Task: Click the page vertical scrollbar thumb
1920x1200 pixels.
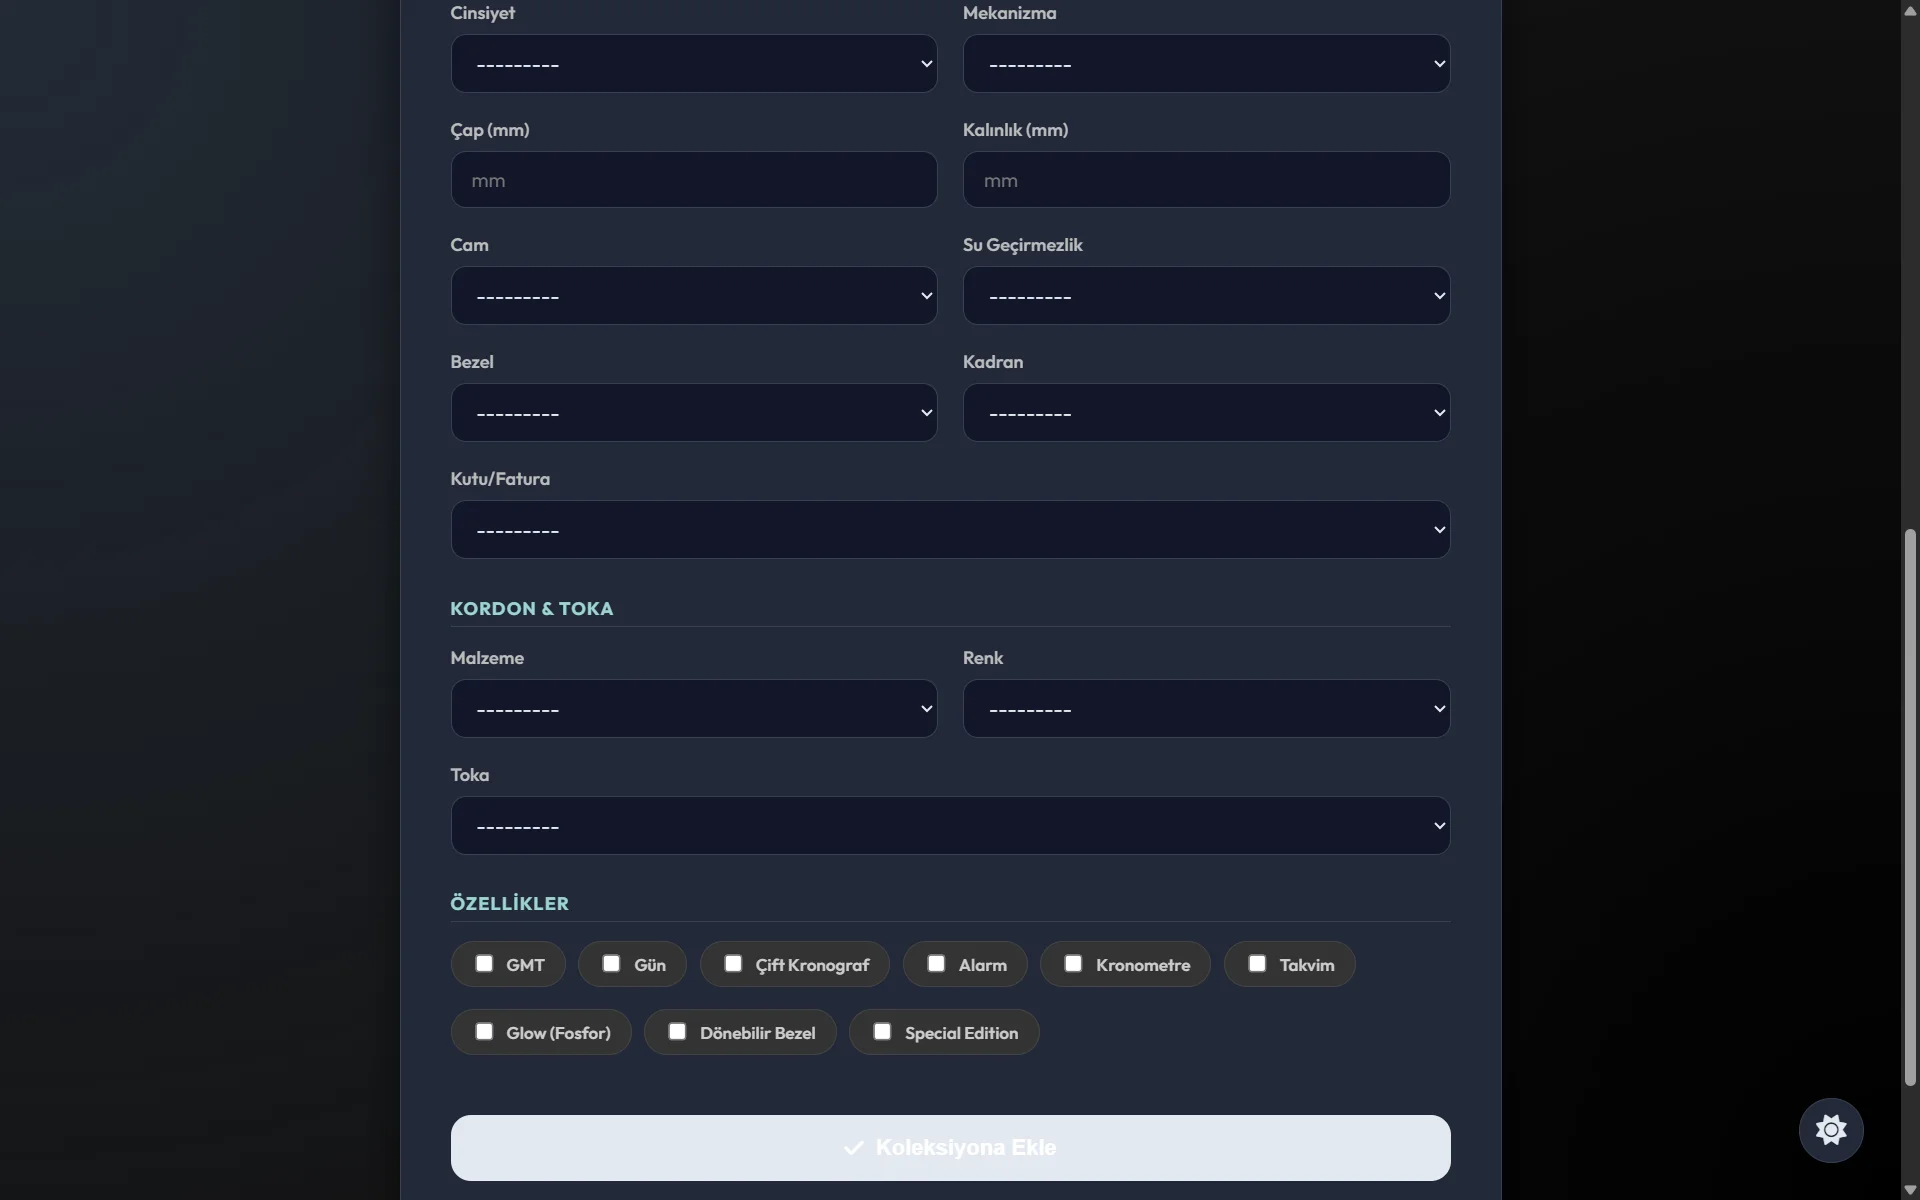Action: (1910, 806)
